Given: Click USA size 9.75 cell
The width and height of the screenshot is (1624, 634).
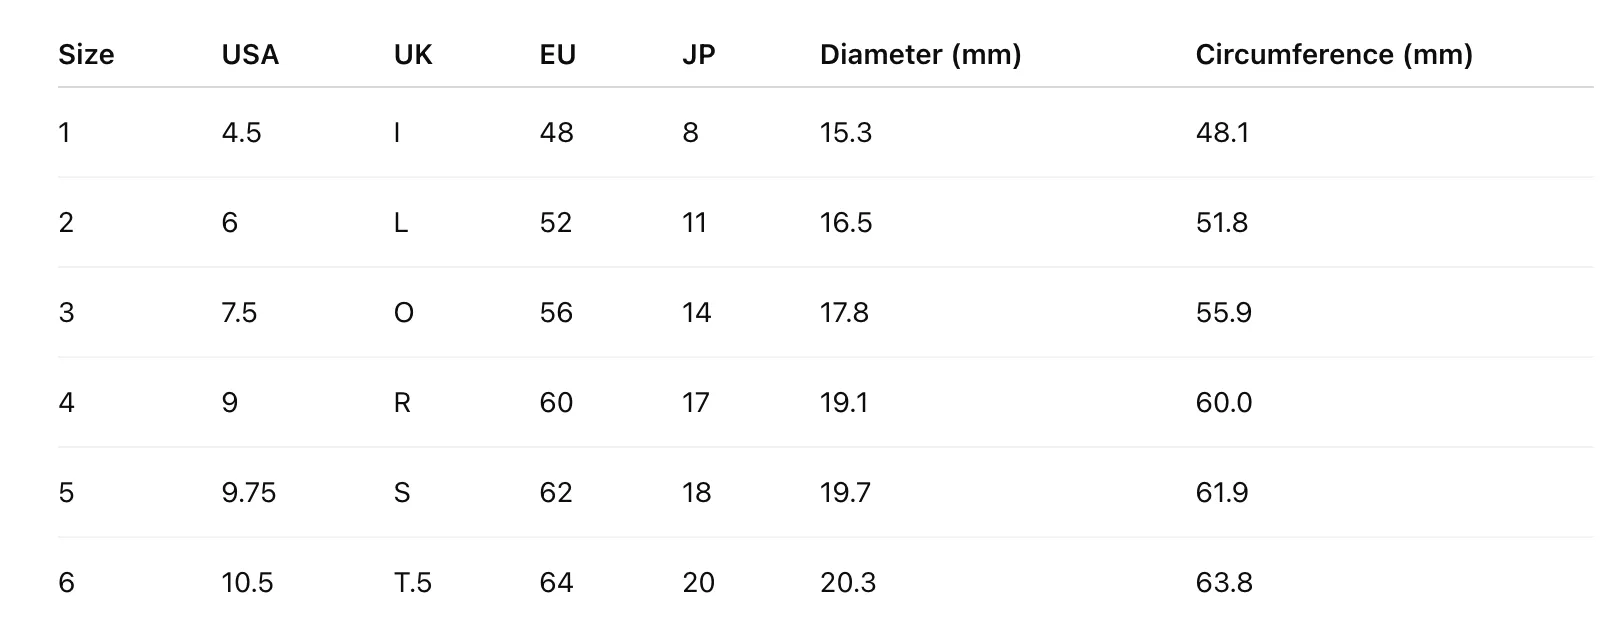Looking at the screenshot, I should tap(249, 492).
